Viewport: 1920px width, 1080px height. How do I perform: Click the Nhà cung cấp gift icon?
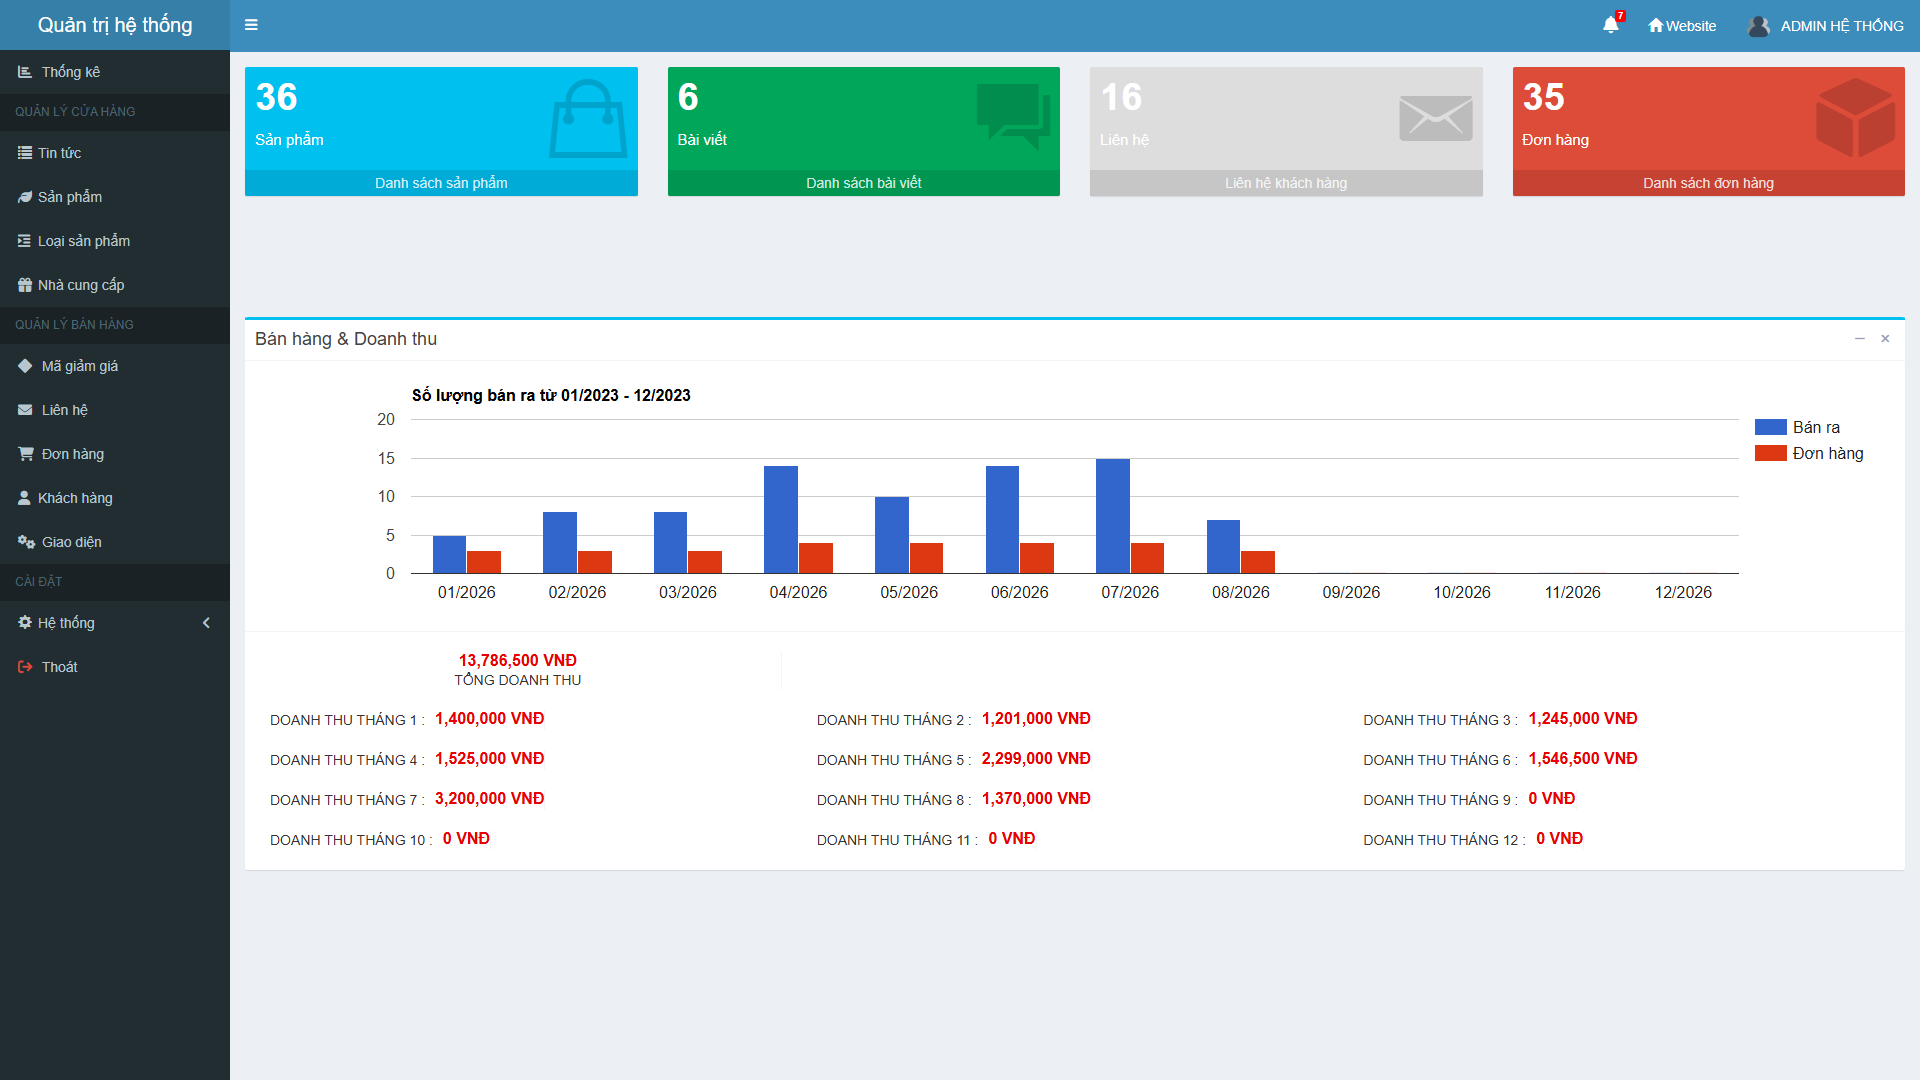(25, 285)
